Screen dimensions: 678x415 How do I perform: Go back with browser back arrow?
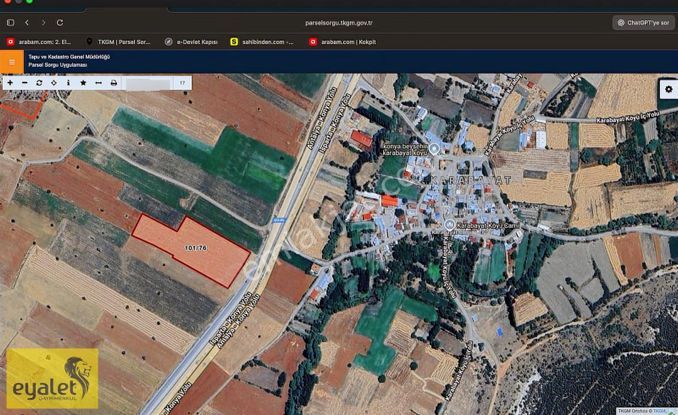coord(27,22)
